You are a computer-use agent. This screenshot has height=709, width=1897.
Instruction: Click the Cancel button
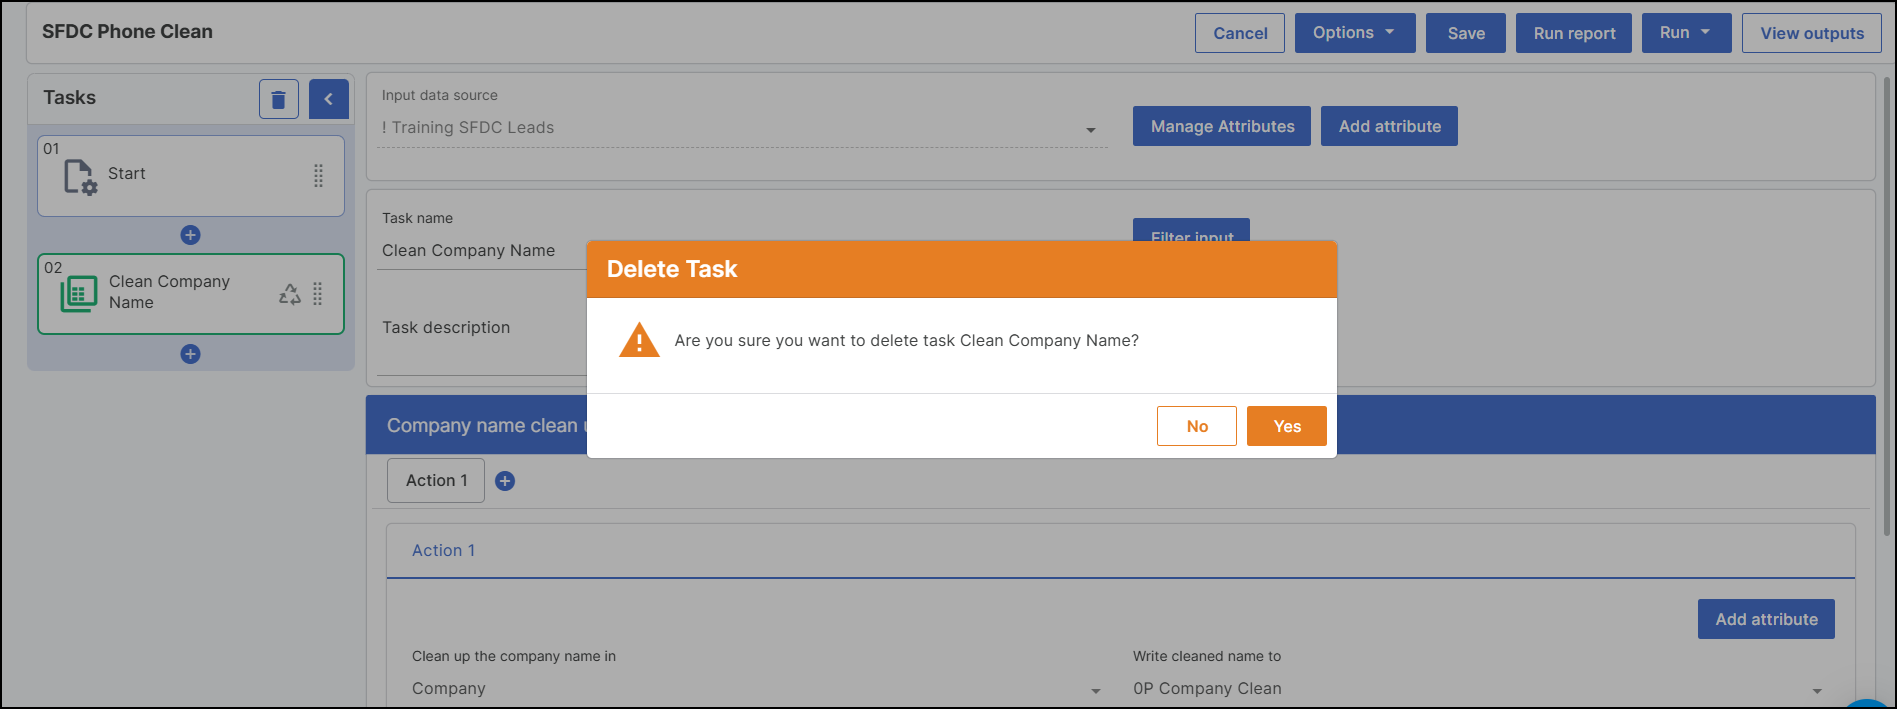tap(1240, 33)
